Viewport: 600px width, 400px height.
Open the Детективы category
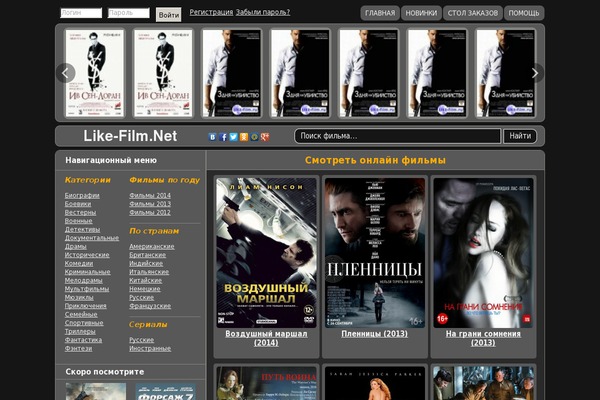pos(82,229)
